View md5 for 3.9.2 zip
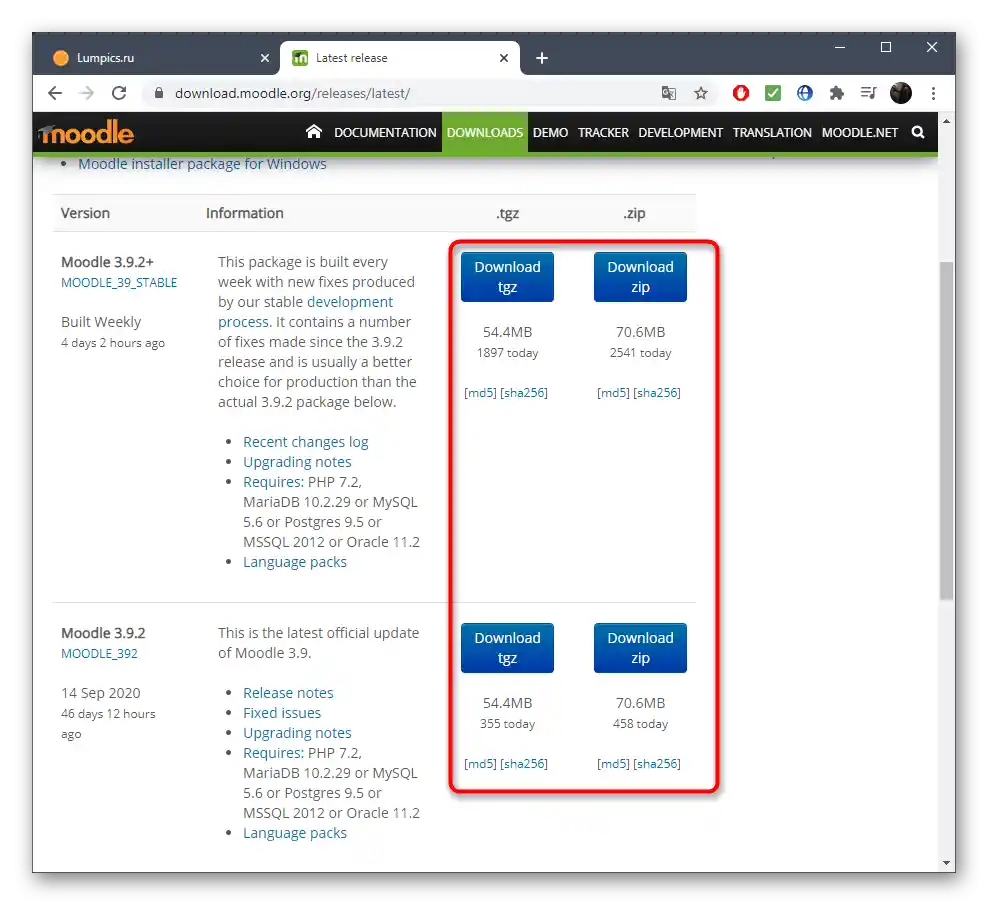 point(613,764)
